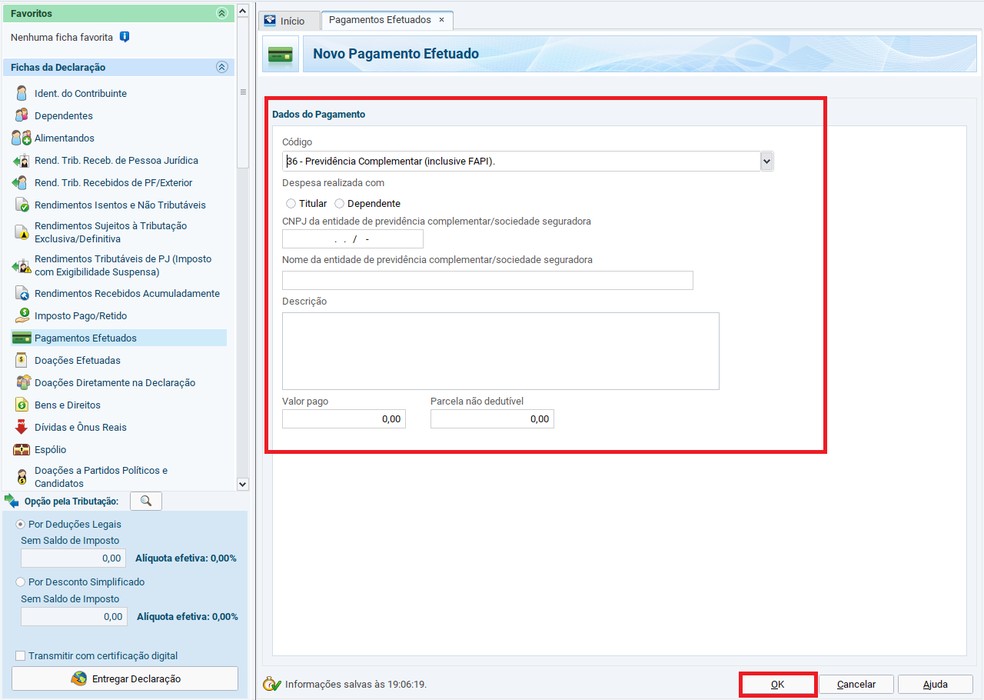Select the Titular radio button
Viewport: 984px width, 700px height.
tap(291, 204)
